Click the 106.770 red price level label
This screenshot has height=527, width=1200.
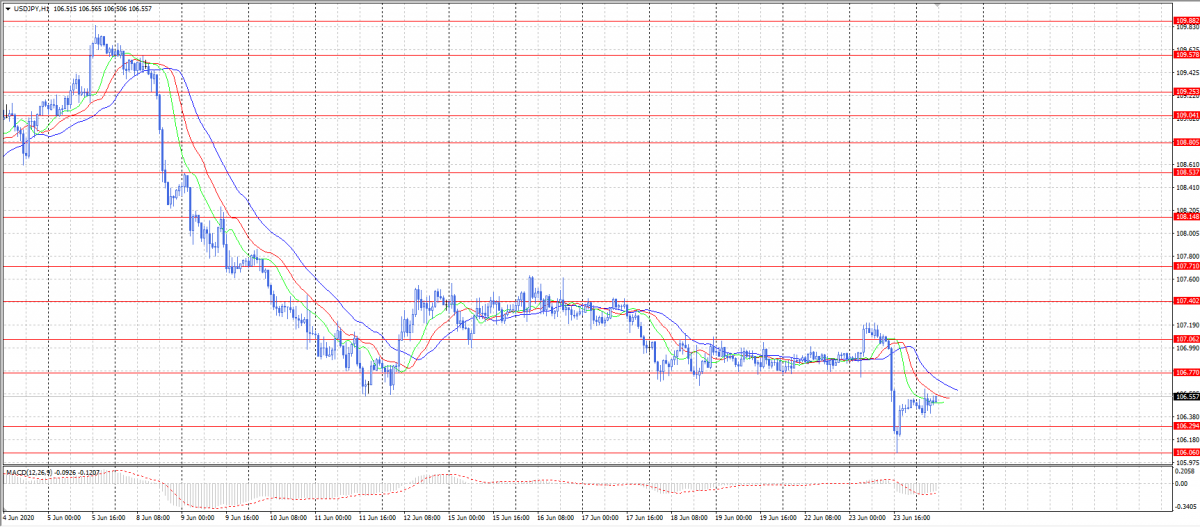(1186, 372)
